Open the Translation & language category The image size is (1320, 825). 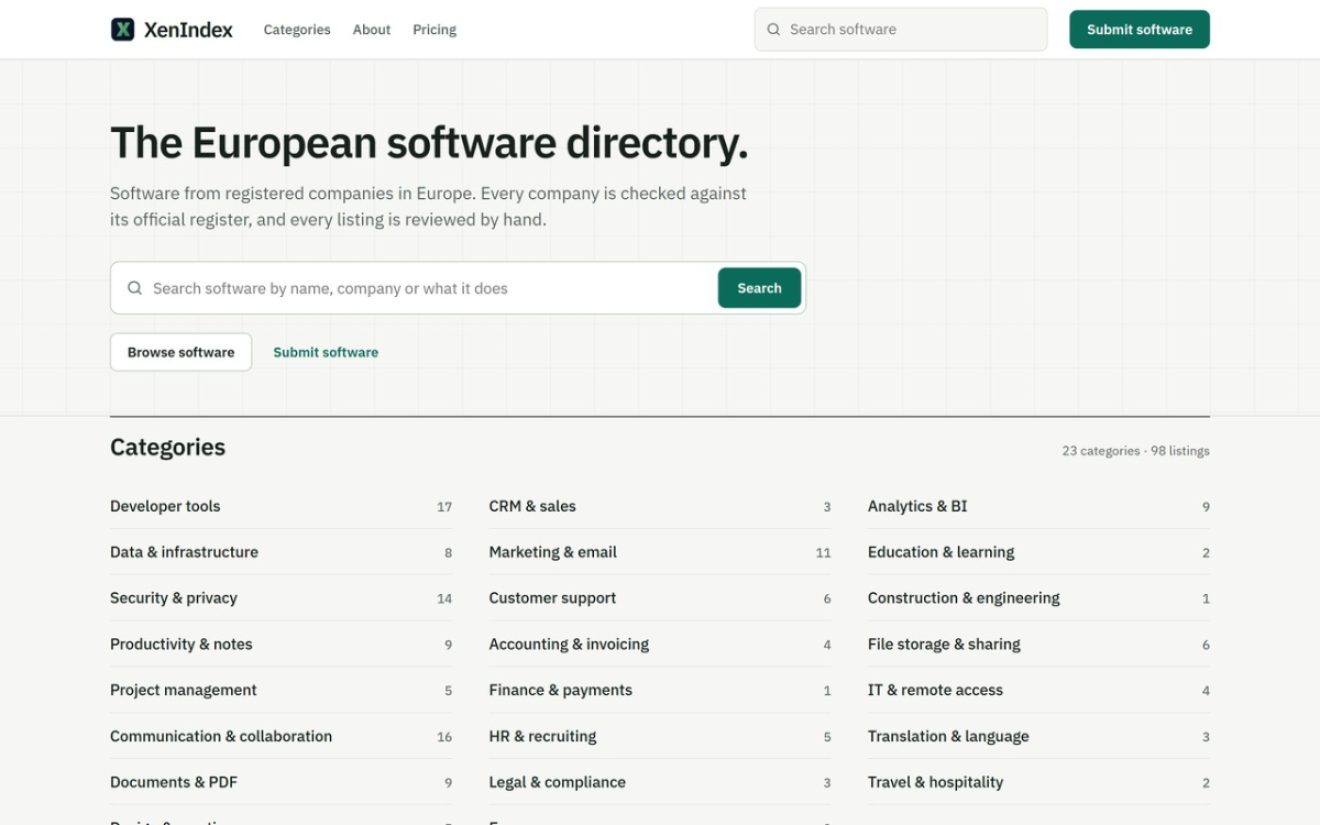coord(1039,736)
